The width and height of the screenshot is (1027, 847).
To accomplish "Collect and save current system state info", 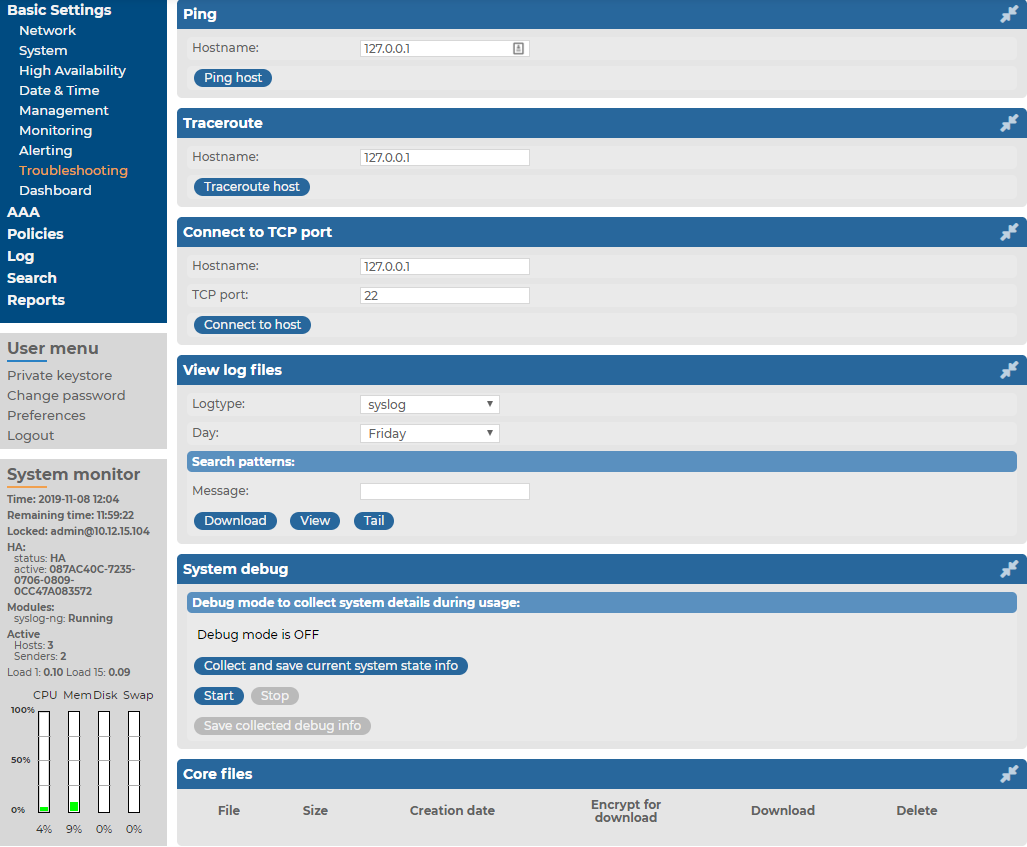I will (331, 666).
